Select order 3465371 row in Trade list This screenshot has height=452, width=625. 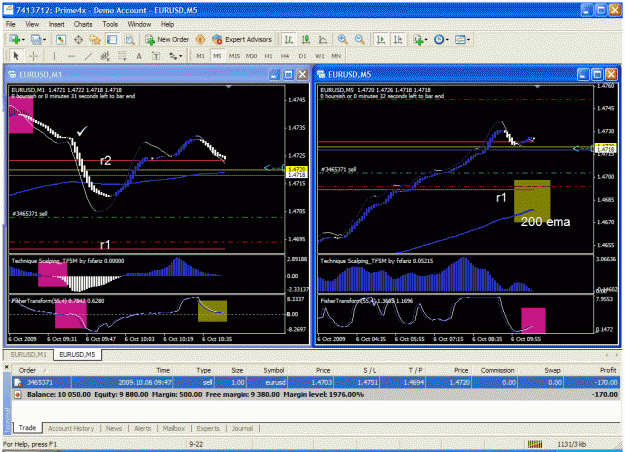pos(316,383)
